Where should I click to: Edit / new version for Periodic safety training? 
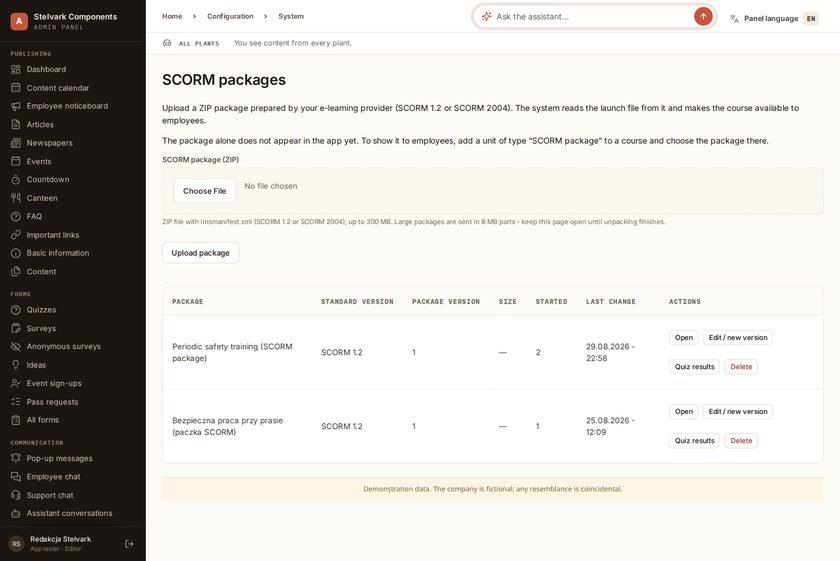coord(738,338)
